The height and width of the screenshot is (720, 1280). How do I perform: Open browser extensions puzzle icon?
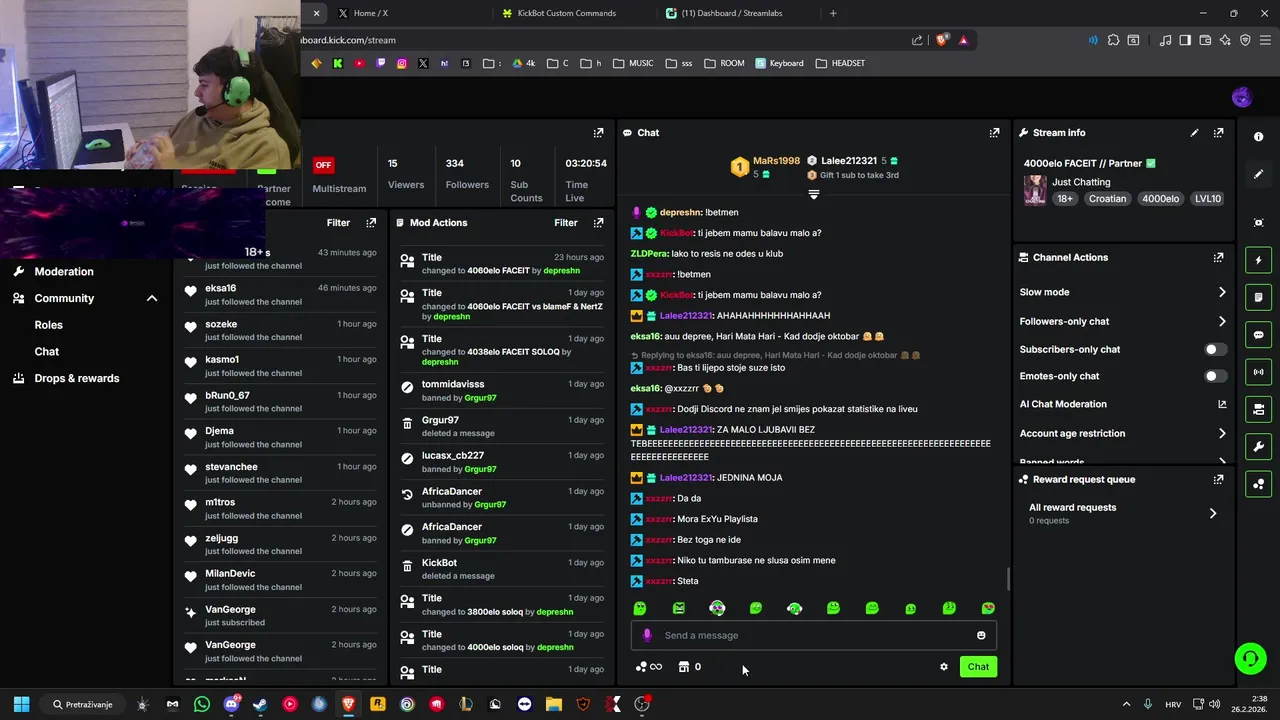1113,40
